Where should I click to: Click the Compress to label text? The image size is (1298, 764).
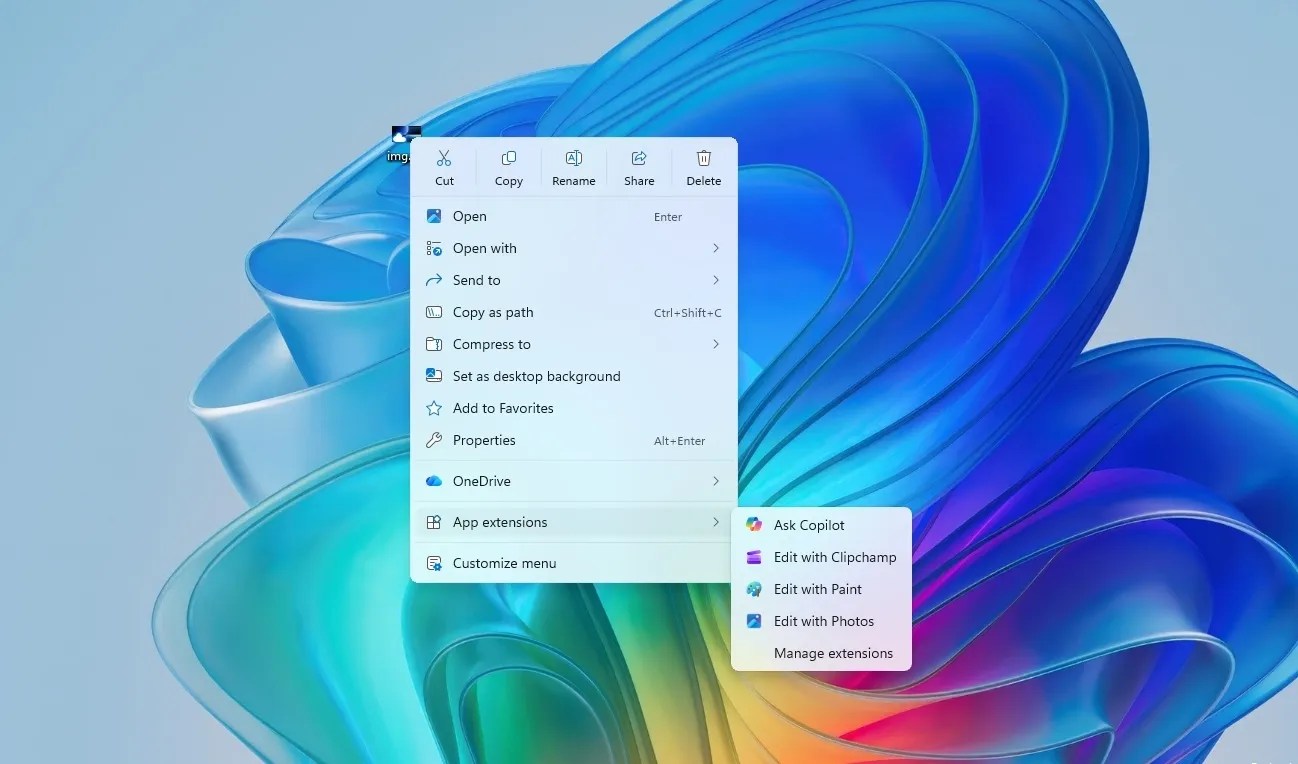coord(492,344)
